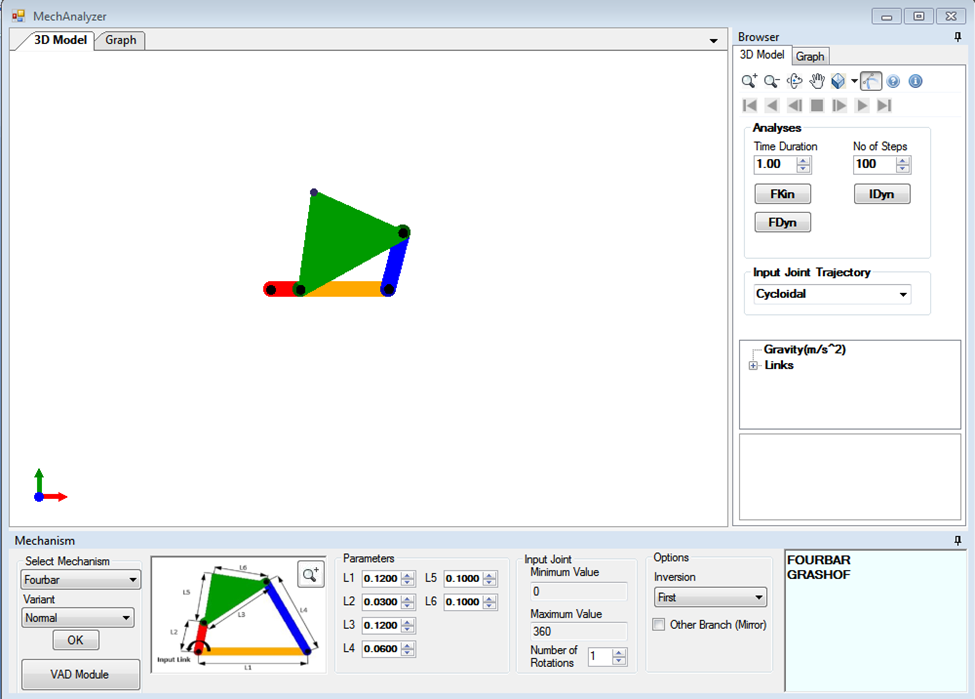Click the L1 parameter field
The height and width of the screenshot is (699, 975).
[381, 578]
